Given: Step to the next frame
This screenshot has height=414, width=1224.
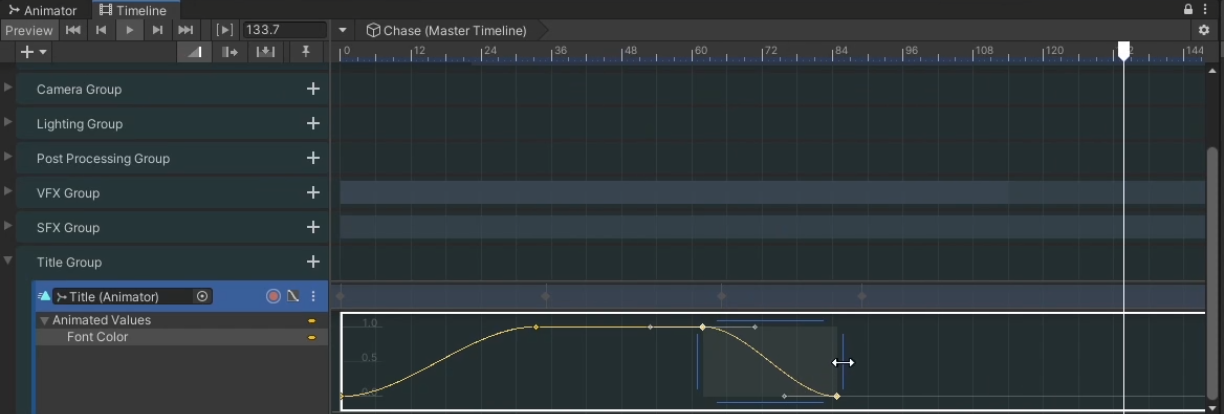Looking at the screenshot, I should [x=157, y=31].
